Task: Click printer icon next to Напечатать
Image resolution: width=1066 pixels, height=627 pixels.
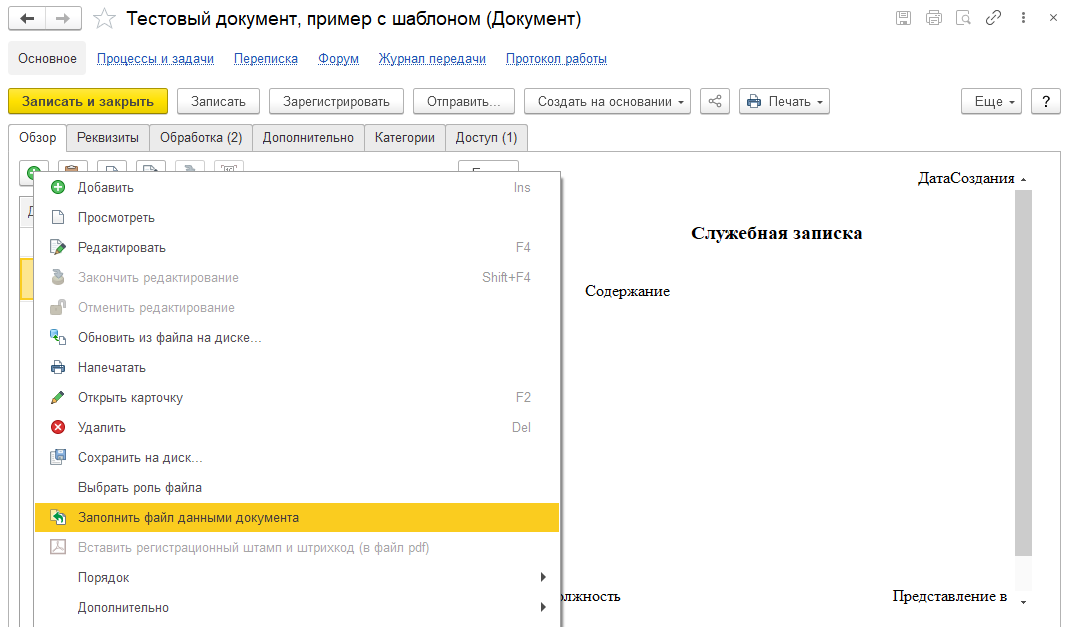Action: [58, 367]
